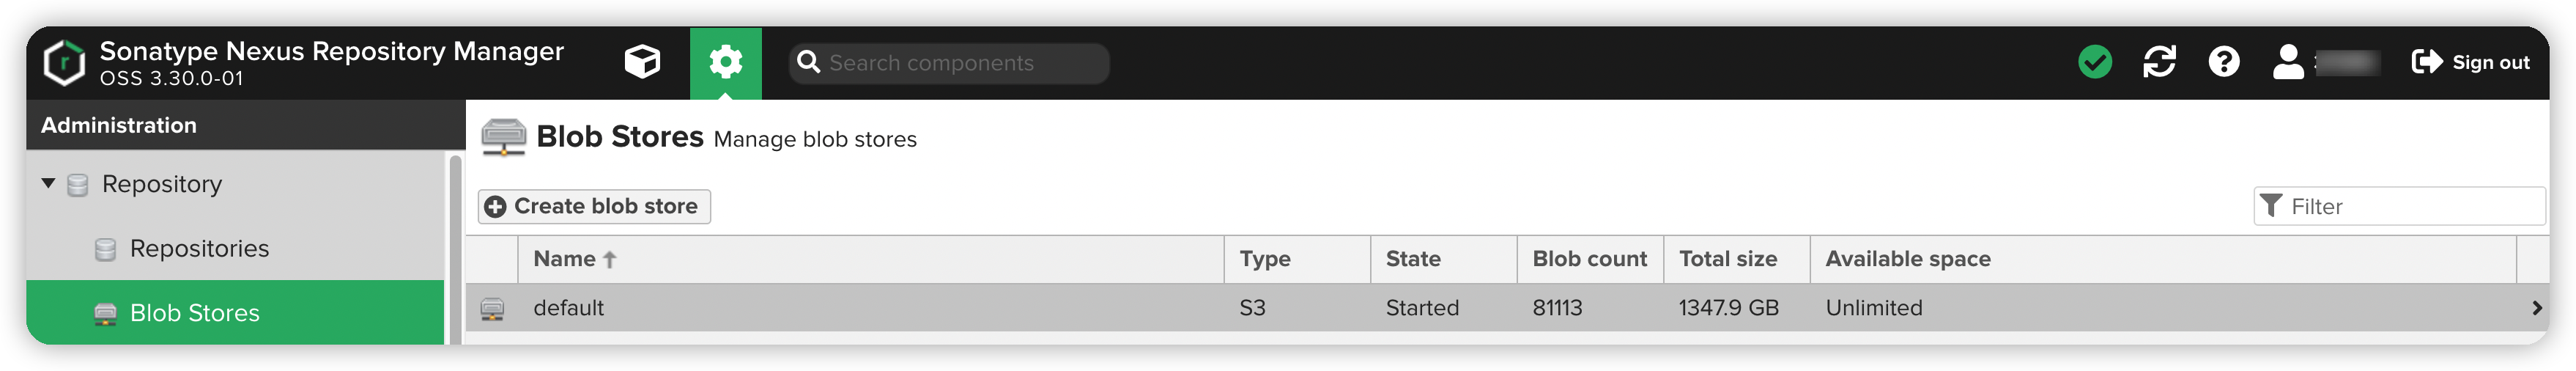Click the Filter input field
Viewport: 2576px width, 371px height.
tap(2410, 206)
